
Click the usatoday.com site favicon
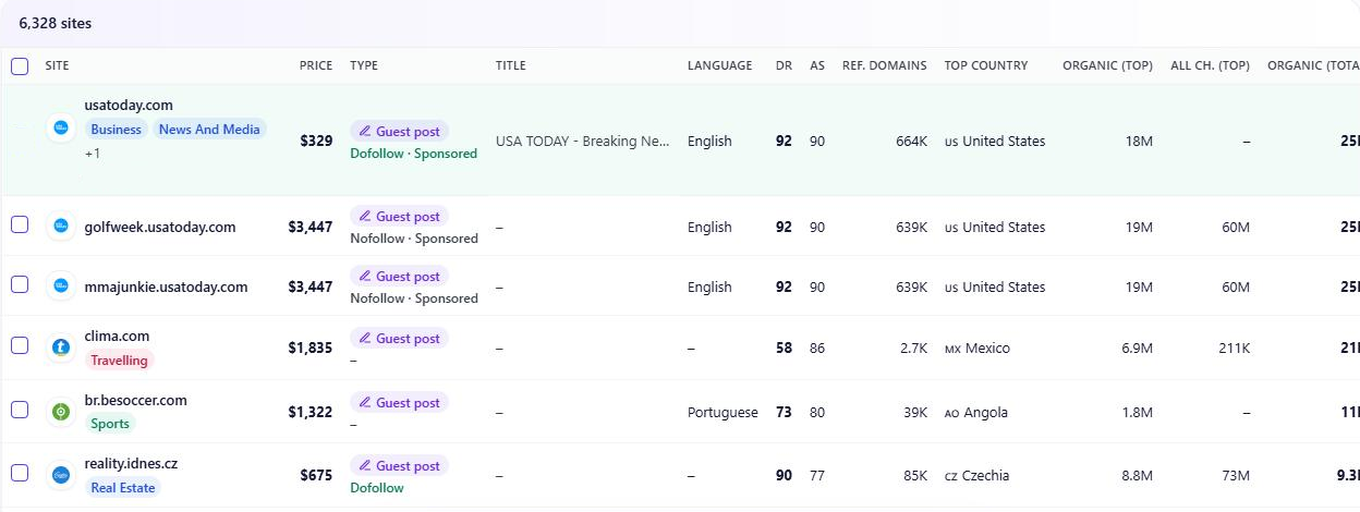tap(61, 128)
